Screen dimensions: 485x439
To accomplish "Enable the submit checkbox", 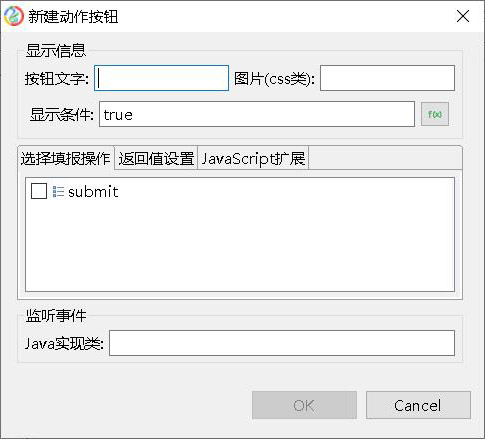I will [x=39, y=191].
